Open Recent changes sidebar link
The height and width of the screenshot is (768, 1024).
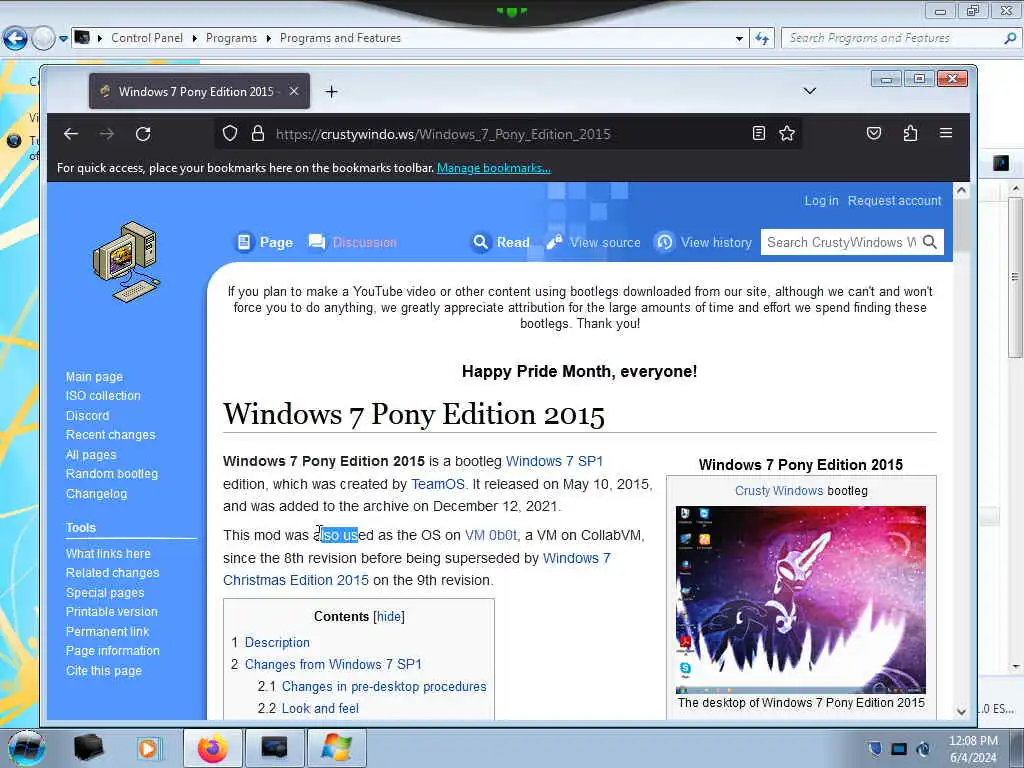pos(110,435)
